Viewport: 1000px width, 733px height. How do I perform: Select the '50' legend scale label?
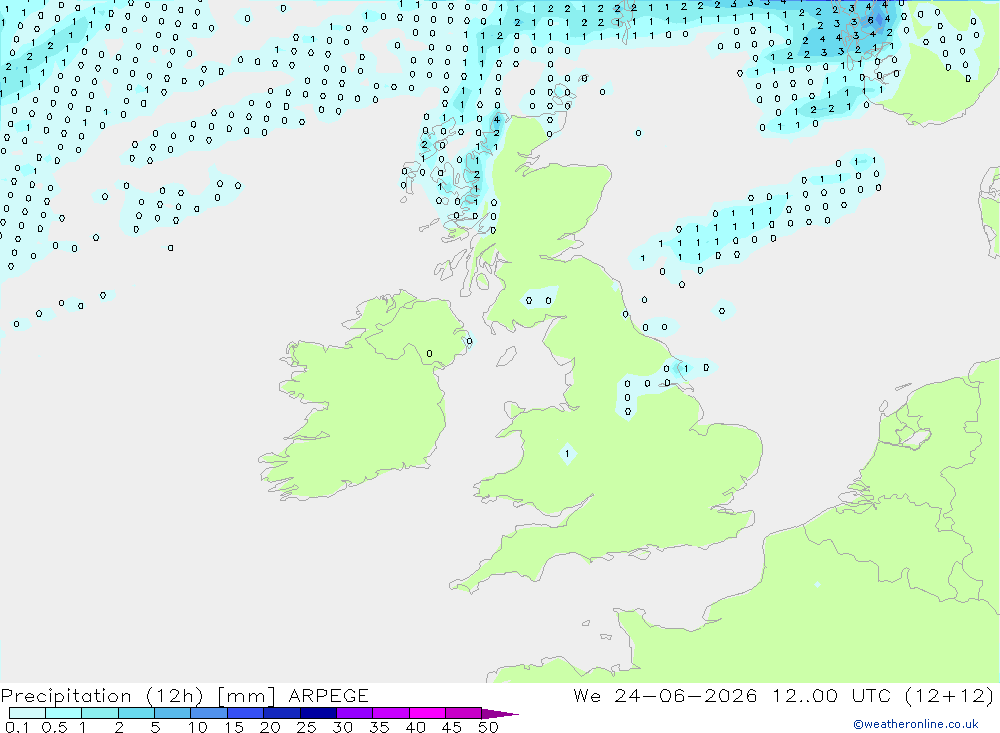(x=488, y=727)
